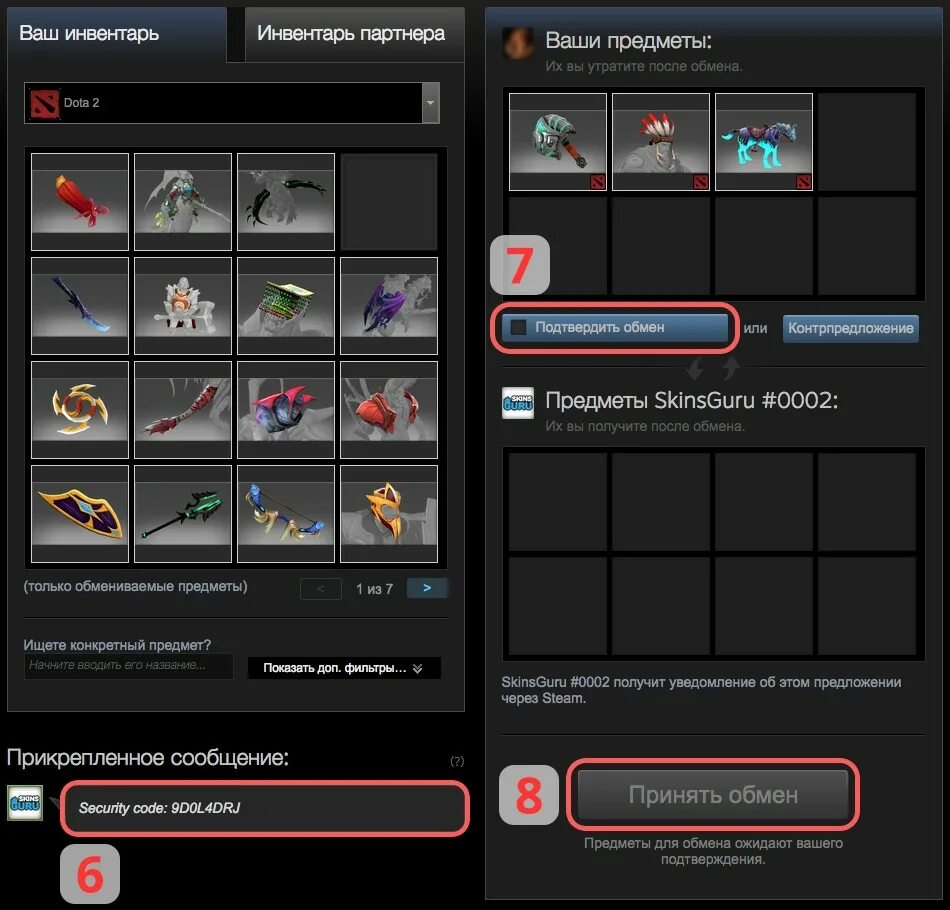Select Security code: 9D0L4DRJ message text

click(x=159, y=808)
